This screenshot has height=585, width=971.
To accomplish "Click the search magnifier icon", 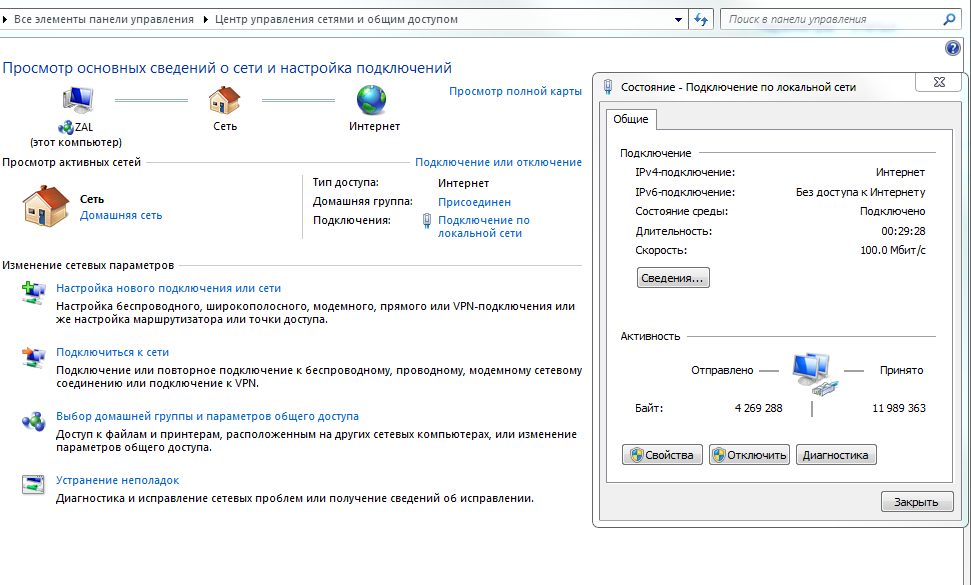I will [949, 19].
